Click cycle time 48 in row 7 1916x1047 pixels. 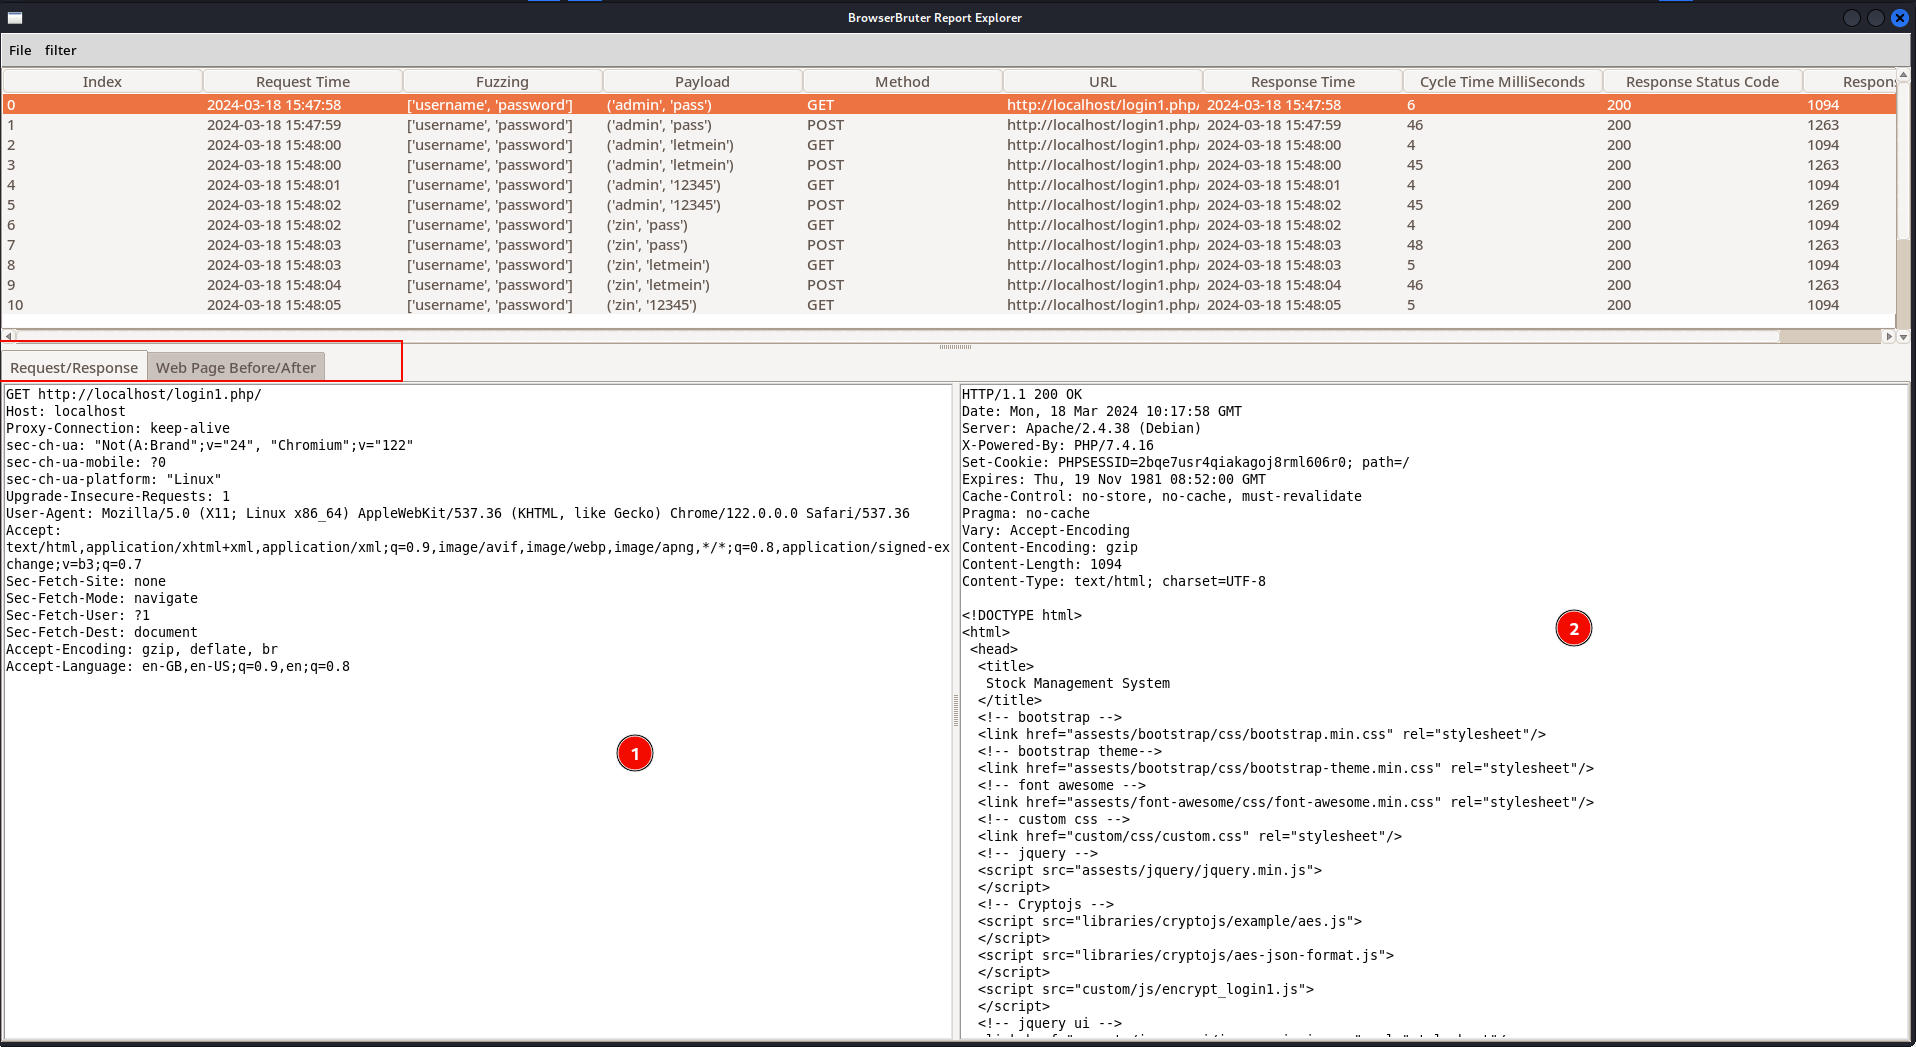1414,244
